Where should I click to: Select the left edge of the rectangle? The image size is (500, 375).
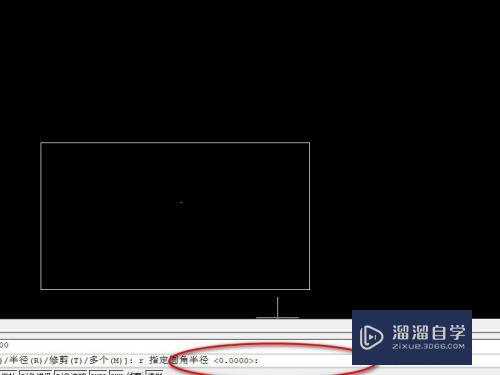[x=41, y=216]
